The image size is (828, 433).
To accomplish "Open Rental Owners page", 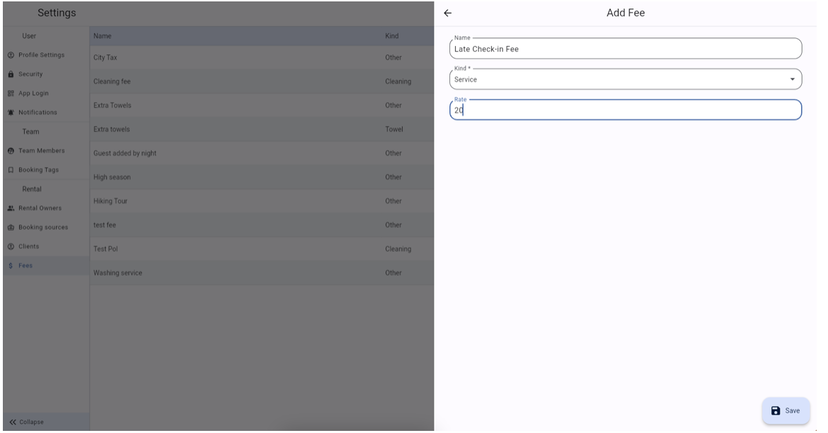I will [x=46, y=208].
